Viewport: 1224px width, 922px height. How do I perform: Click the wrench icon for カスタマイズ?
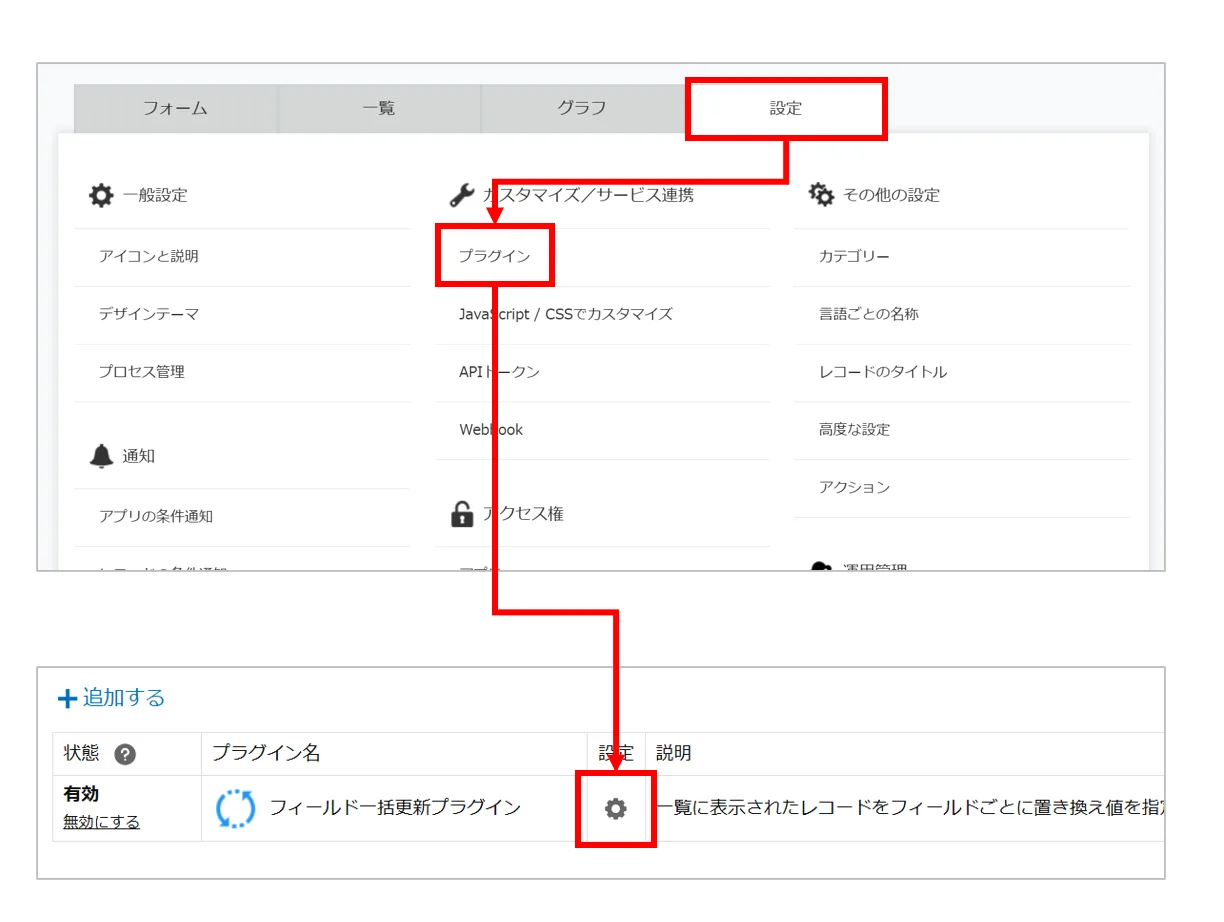461,194
